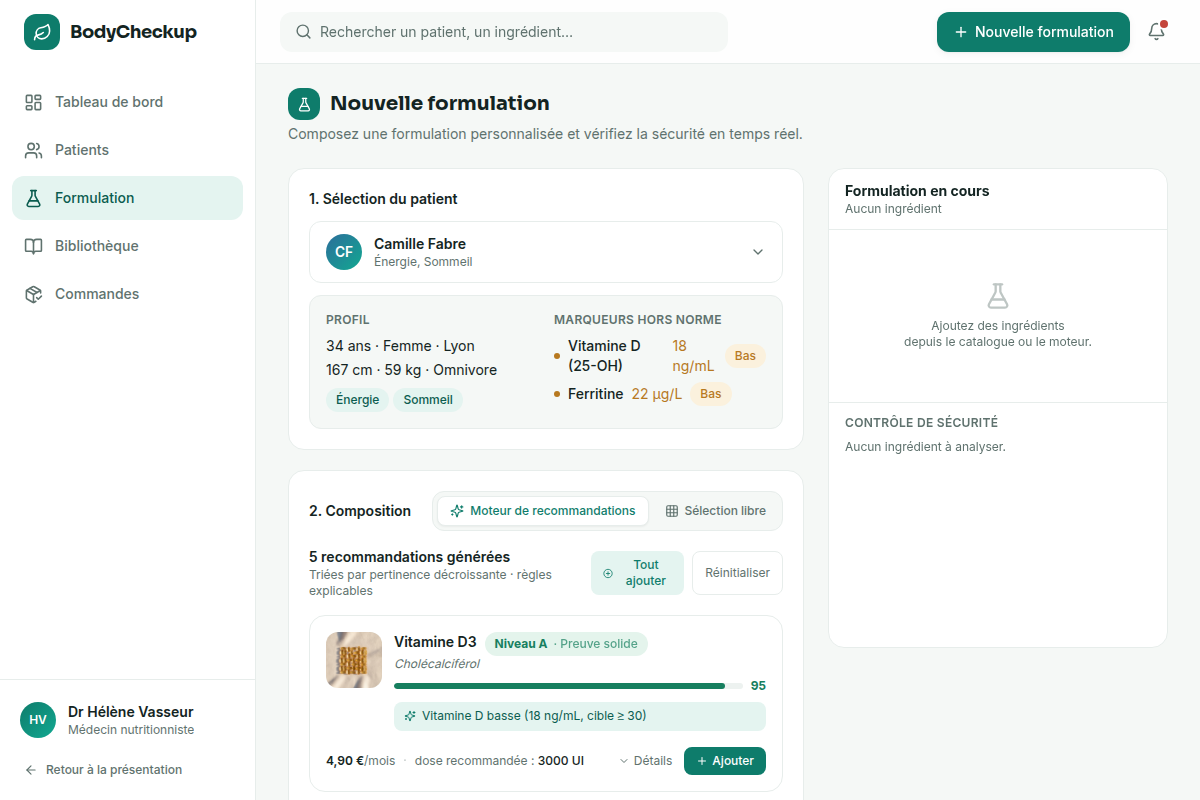1200x800 pixels.
Task: Click the Formulation en cours heading
Action: pos(917,191)
